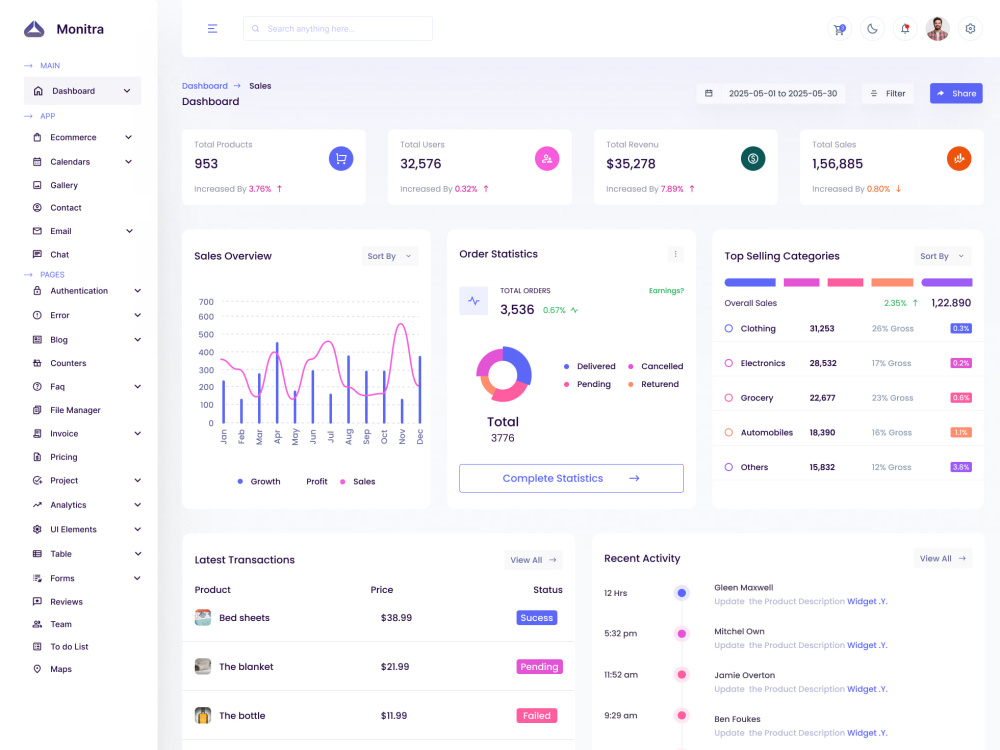Open Sales Overview Sort By dropdown
1000x750 pixels.
tap(390, 256)
